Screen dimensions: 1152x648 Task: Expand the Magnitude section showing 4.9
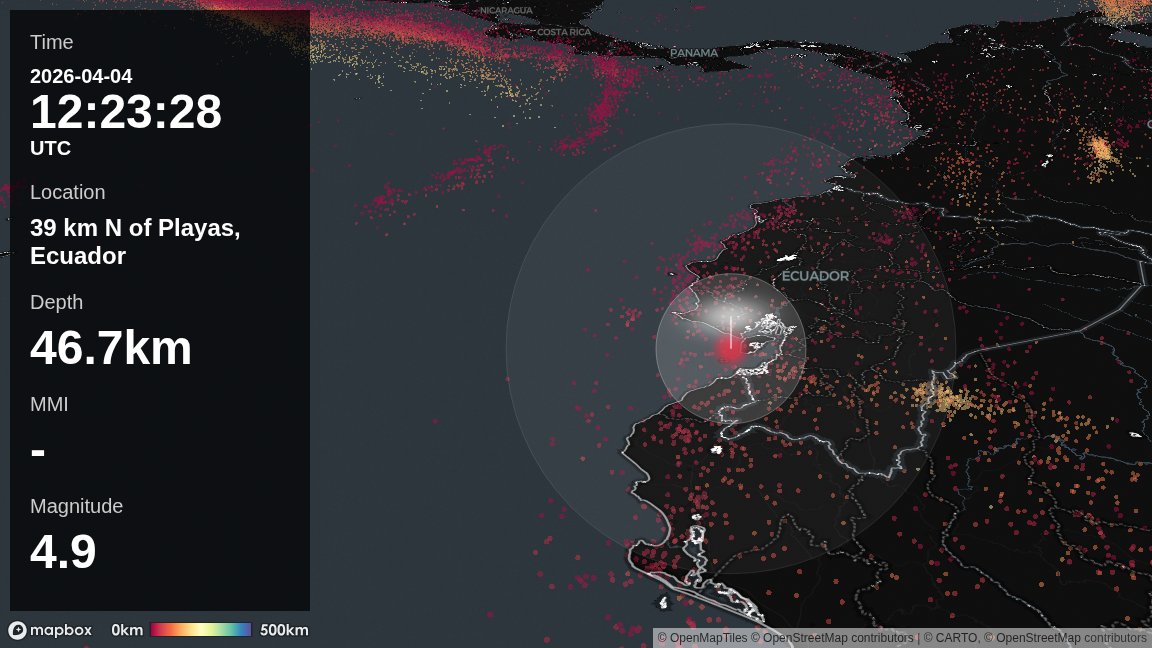[76, 507]
